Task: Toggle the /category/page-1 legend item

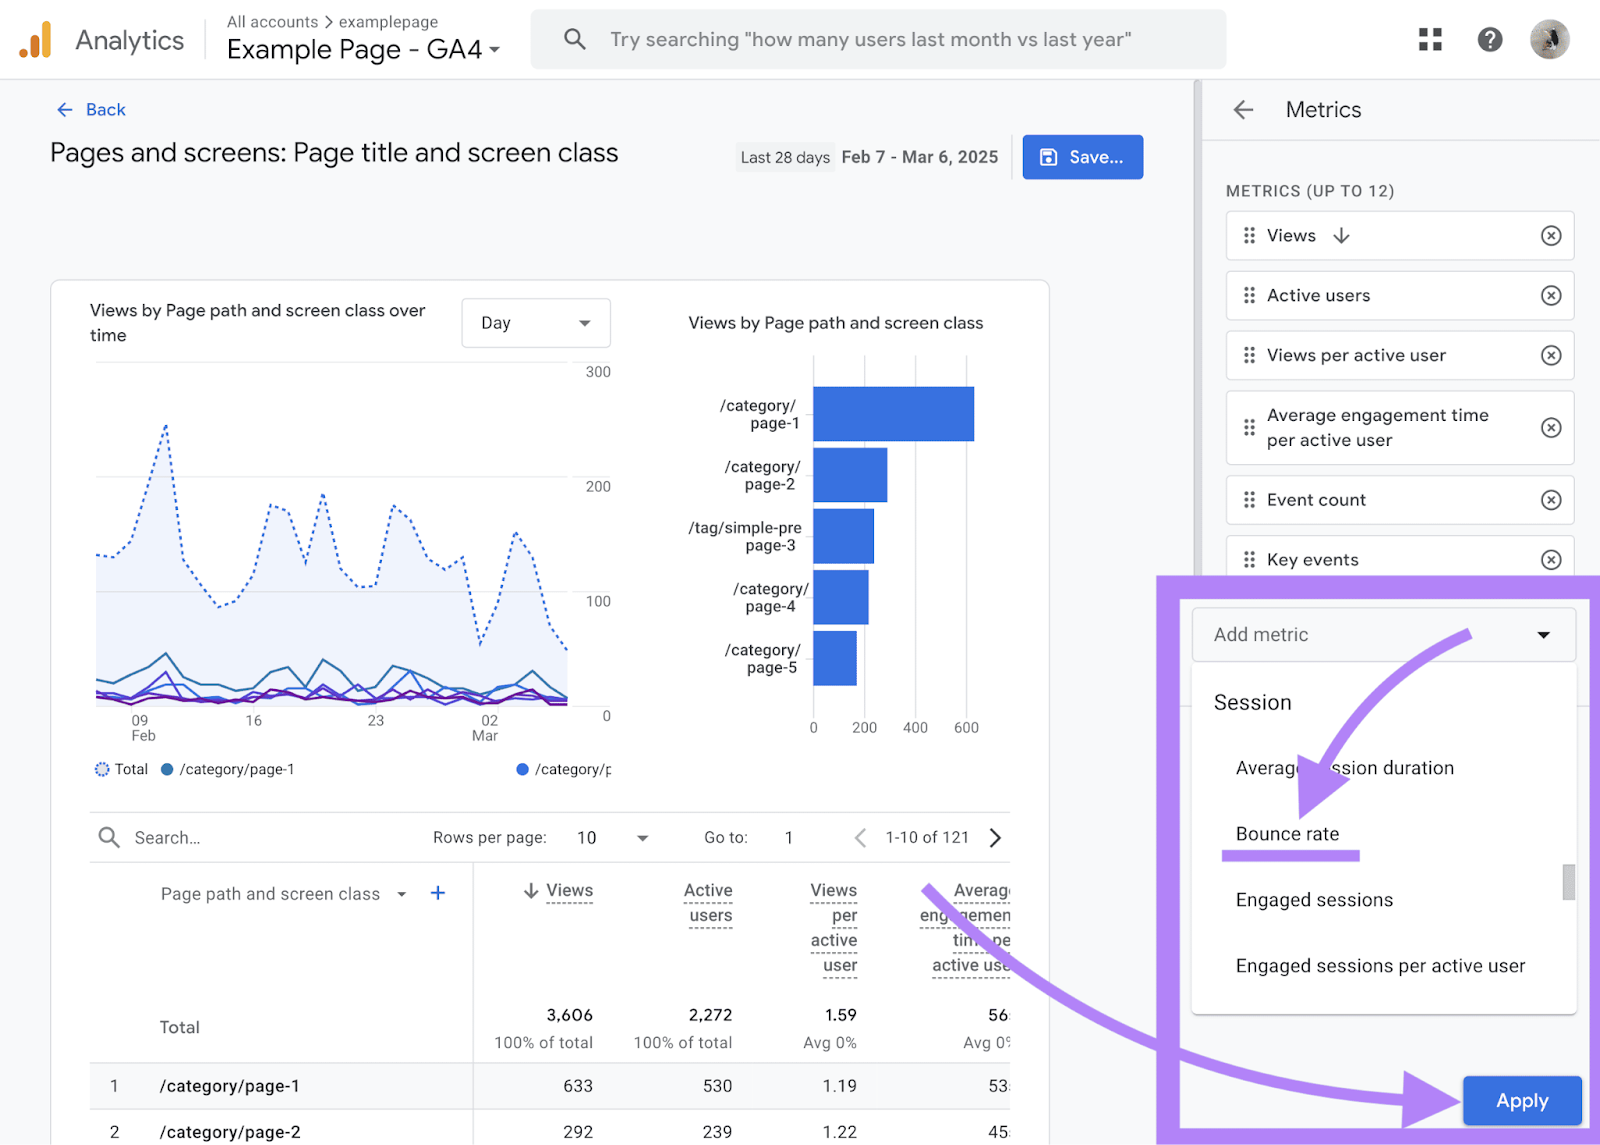Action: coord(227,769)
